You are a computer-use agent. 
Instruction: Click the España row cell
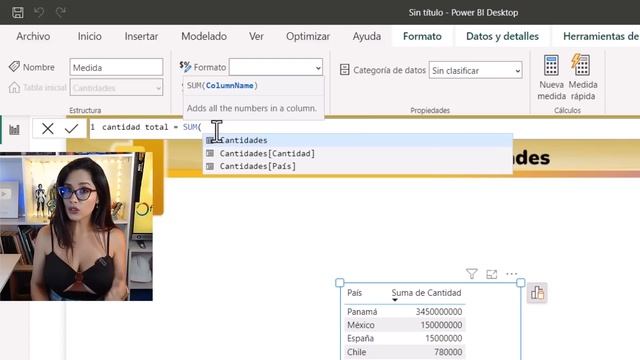point(360,339)
